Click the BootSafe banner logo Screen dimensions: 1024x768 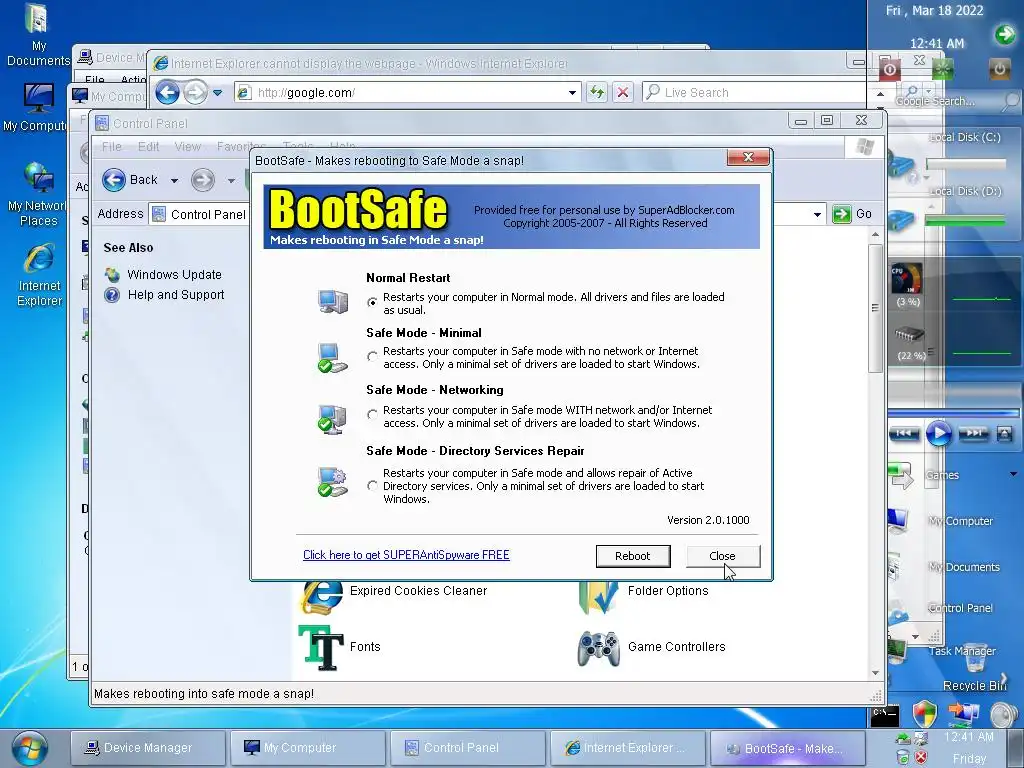(x=358, y=210)
